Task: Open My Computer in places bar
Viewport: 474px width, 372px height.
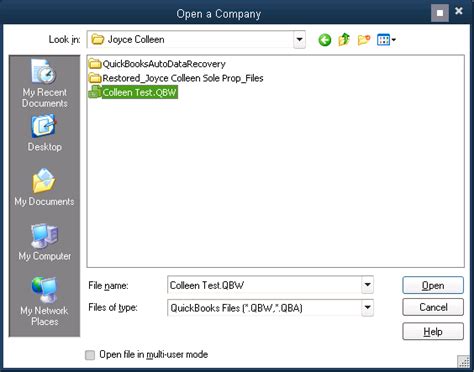Action: [x=44, y=242]
